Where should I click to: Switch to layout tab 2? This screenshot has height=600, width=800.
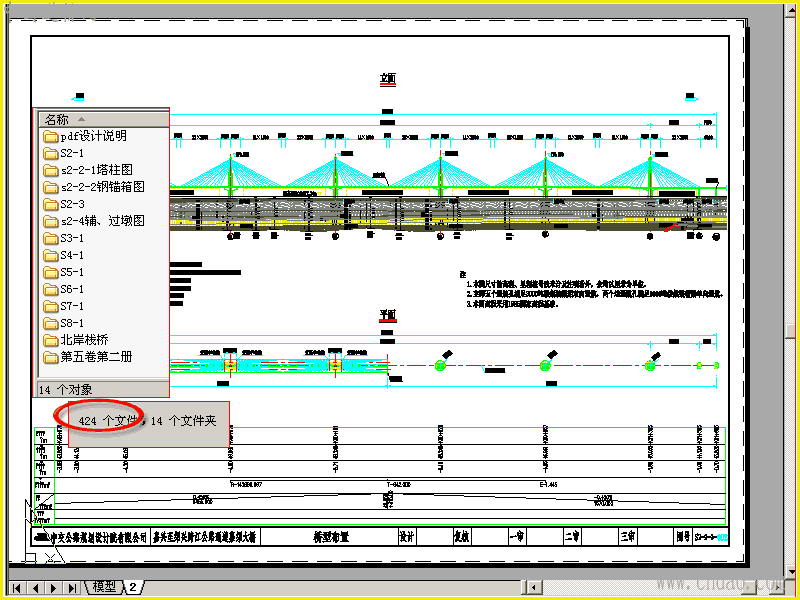point(134,587)
